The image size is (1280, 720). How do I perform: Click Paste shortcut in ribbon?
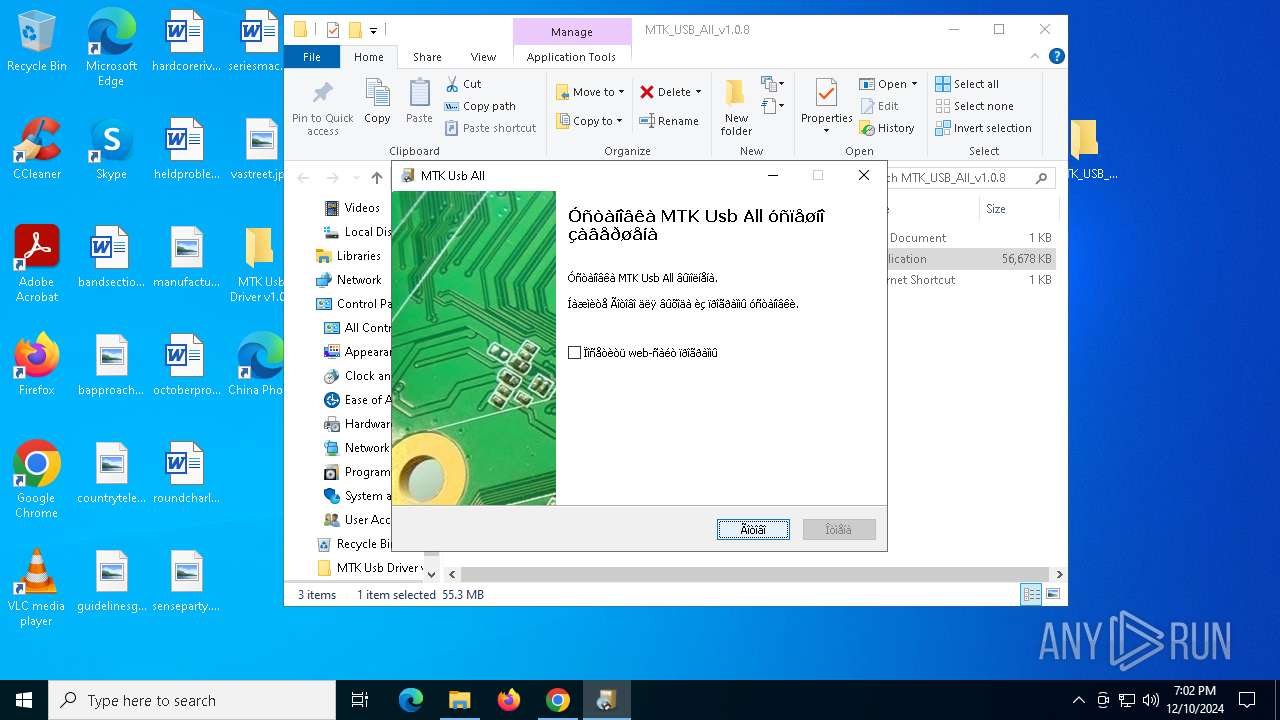tap(491, 128)
